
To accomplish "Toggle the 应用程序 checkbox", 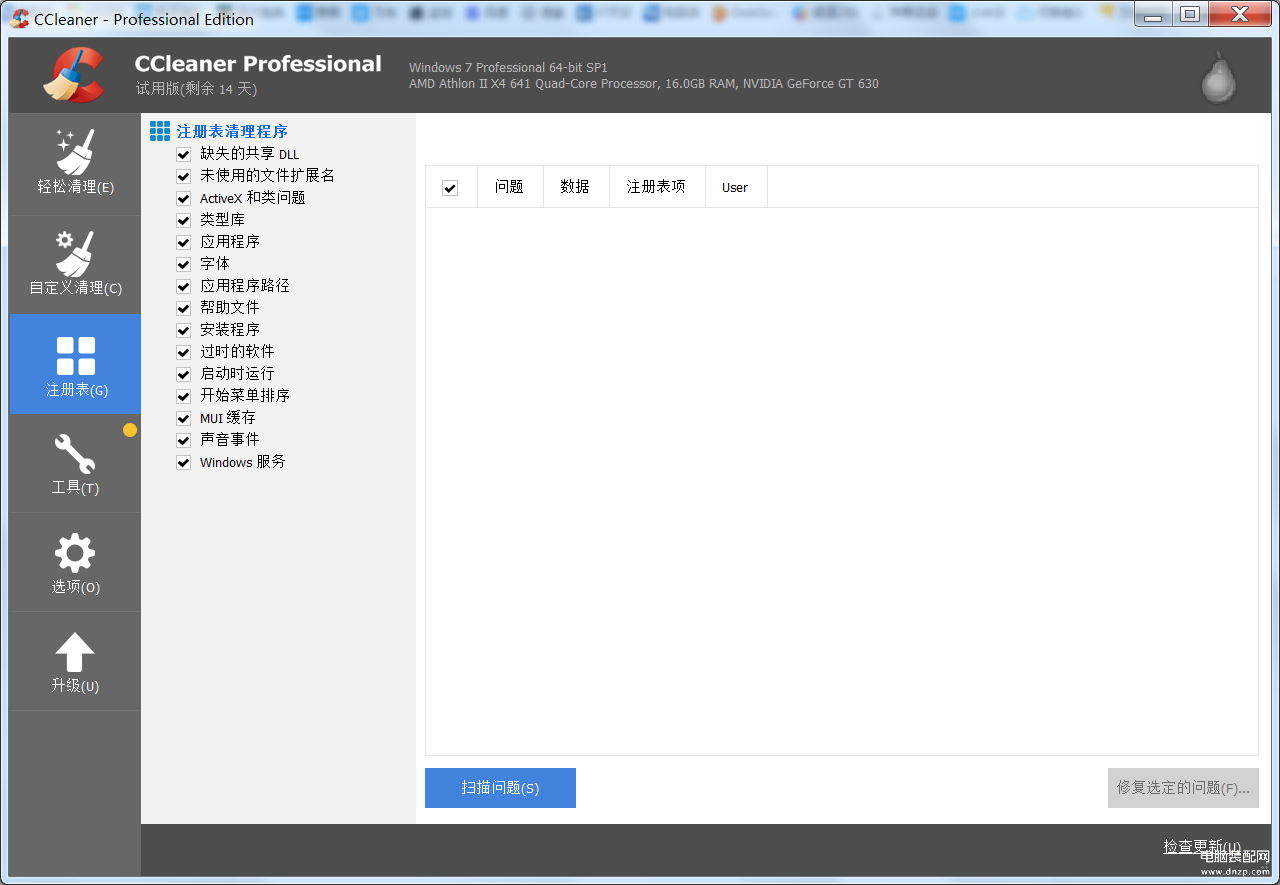I will tap(183, 242).
